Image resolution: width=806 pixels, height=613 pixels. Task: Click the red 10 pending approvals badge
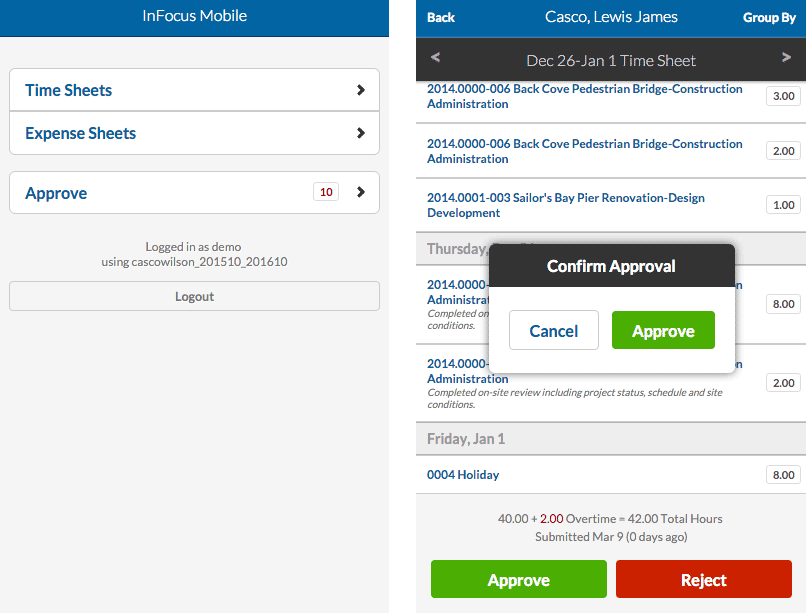click(326, 192)
